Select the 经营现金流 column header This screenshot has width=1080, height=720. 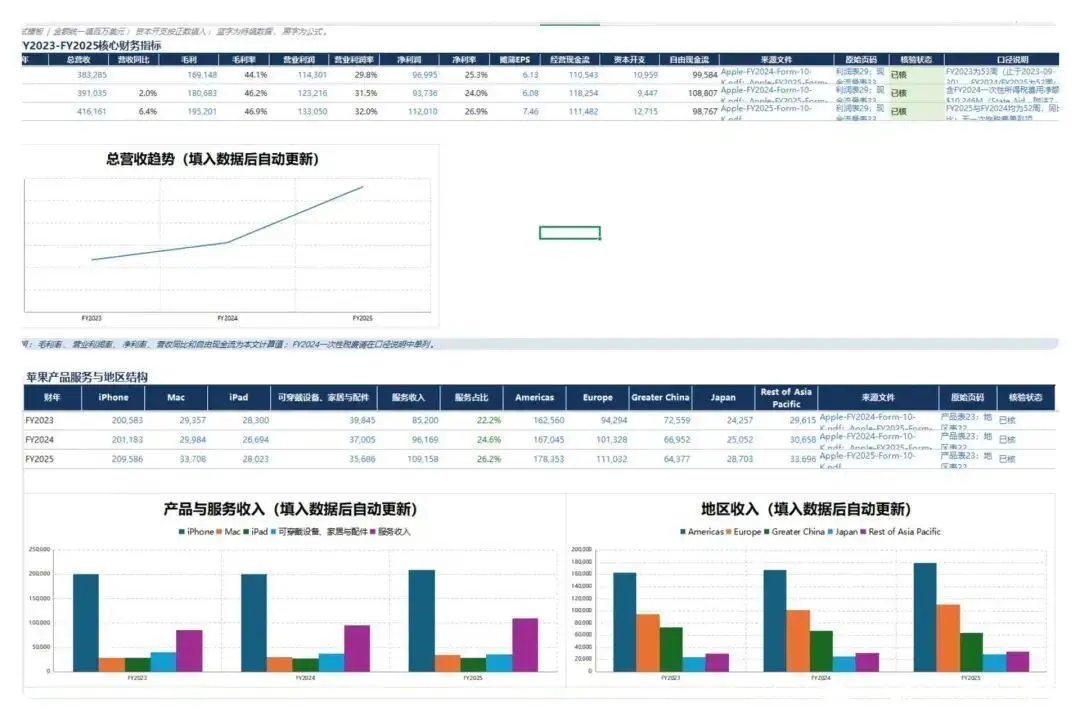coord(570,60)
